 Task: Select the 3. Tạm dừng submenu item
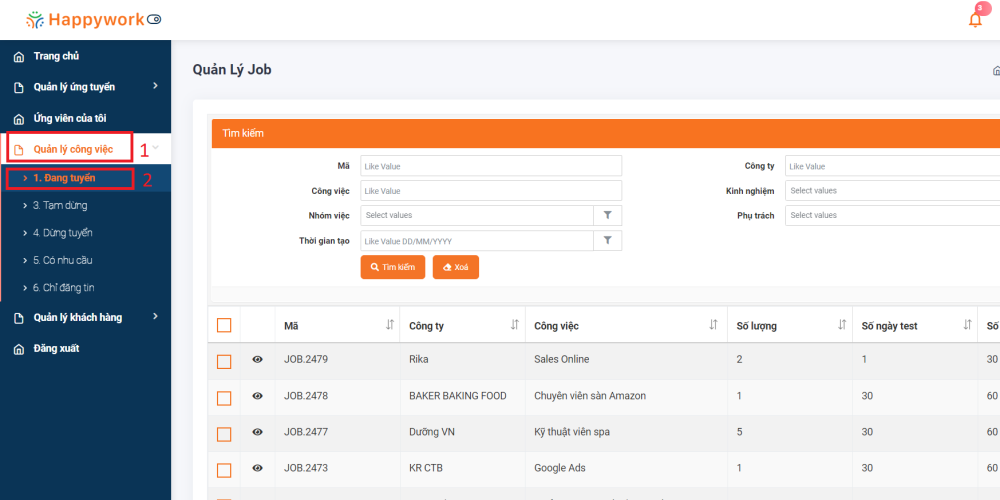coord(60,205)
